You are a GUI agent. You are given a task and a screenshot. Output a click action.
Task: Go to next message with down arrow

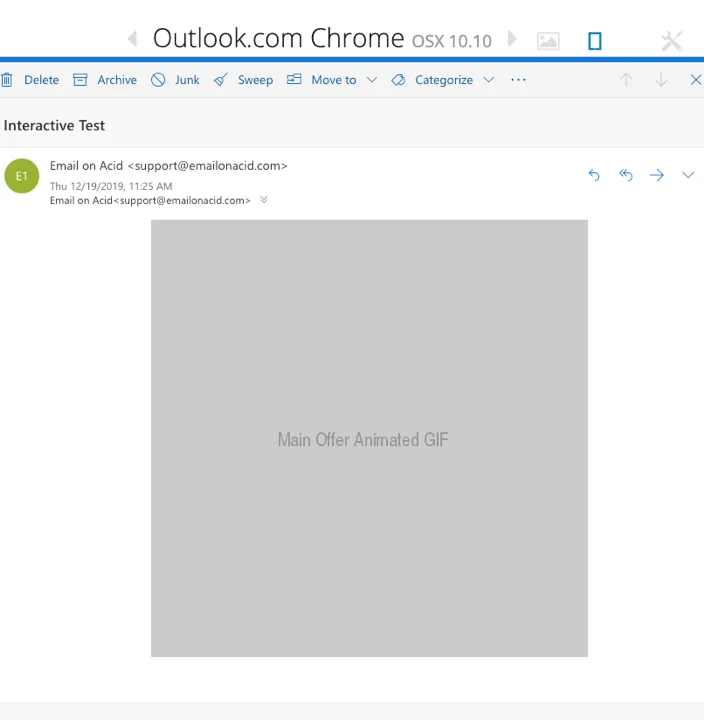[x=661, y=80]
